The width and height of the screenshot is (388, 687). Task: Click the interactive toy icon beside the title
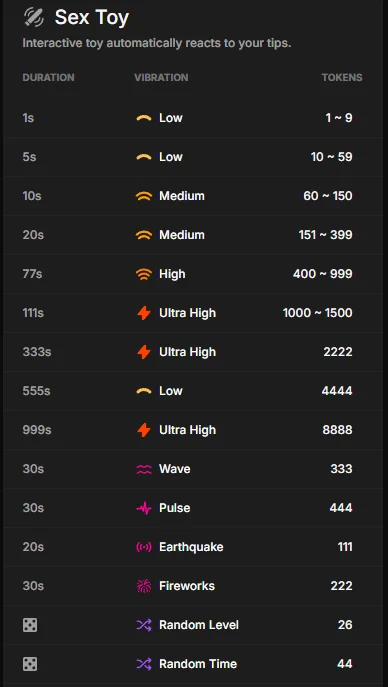tap(34, 18)
